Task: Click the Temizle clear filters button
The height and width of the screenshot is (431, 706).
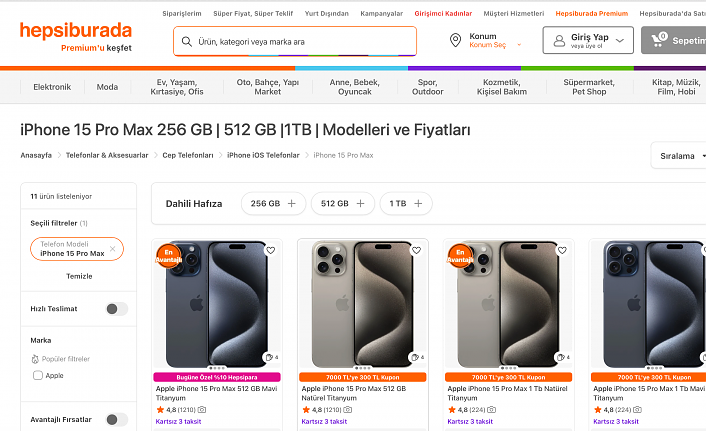Action: click(79, 276)
